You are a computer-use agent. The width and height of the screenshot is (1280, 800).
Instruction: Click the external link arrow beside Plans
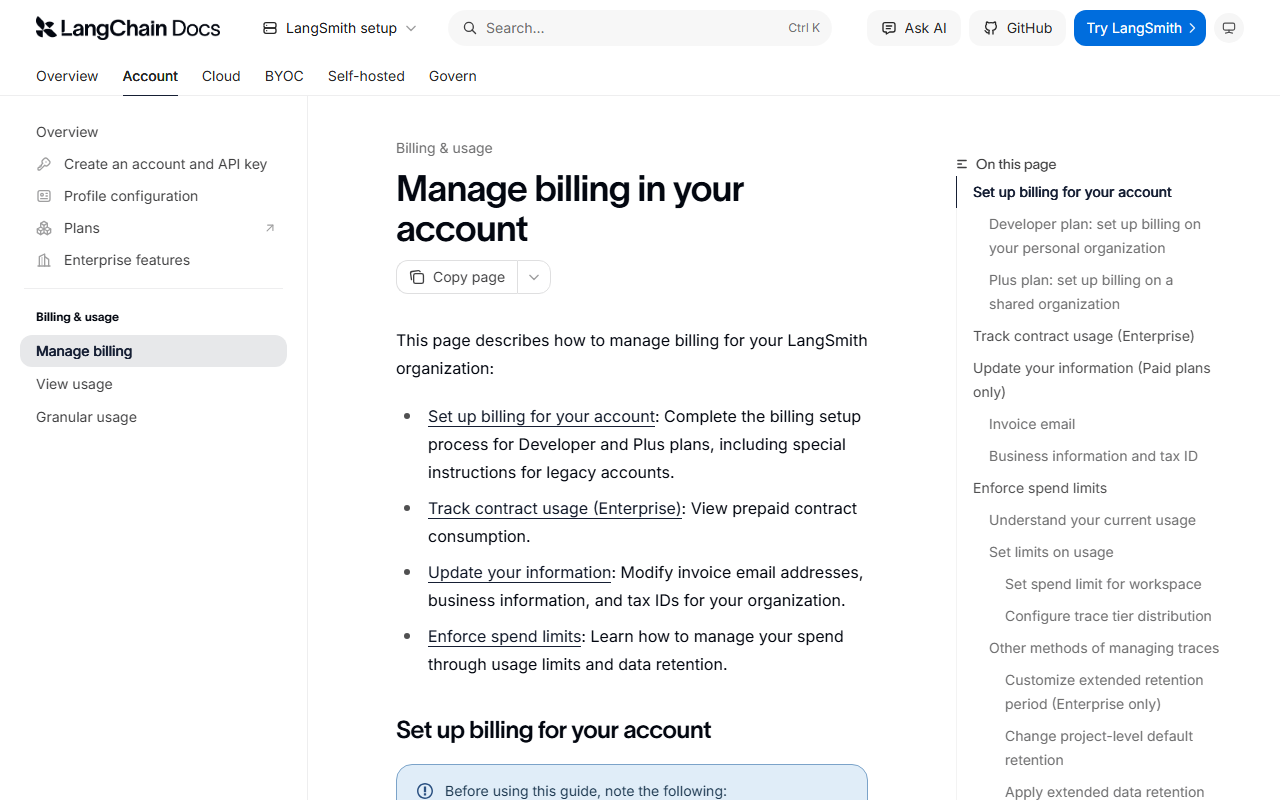pos(270,228)
